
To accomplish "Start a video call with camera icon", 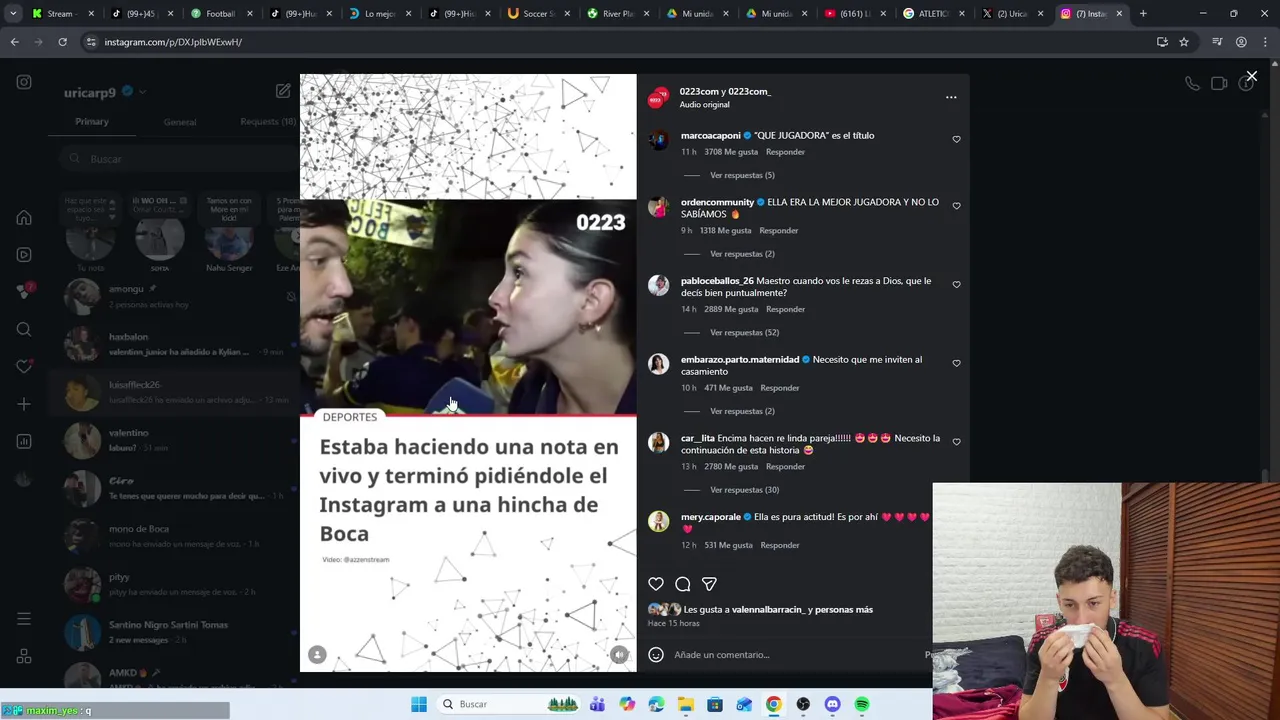I will point(1219,84).
